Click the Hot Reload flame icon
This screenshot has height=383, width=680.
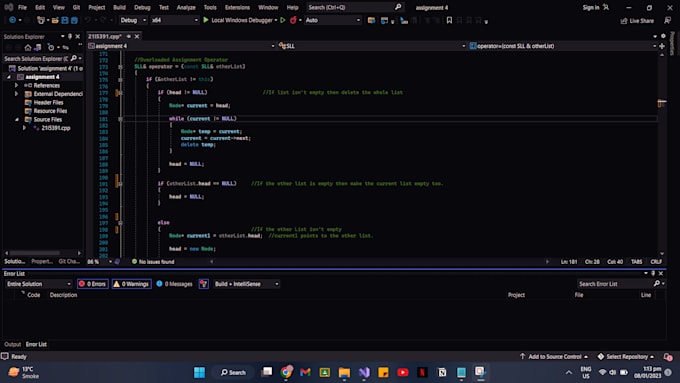(x=293, y=20)
